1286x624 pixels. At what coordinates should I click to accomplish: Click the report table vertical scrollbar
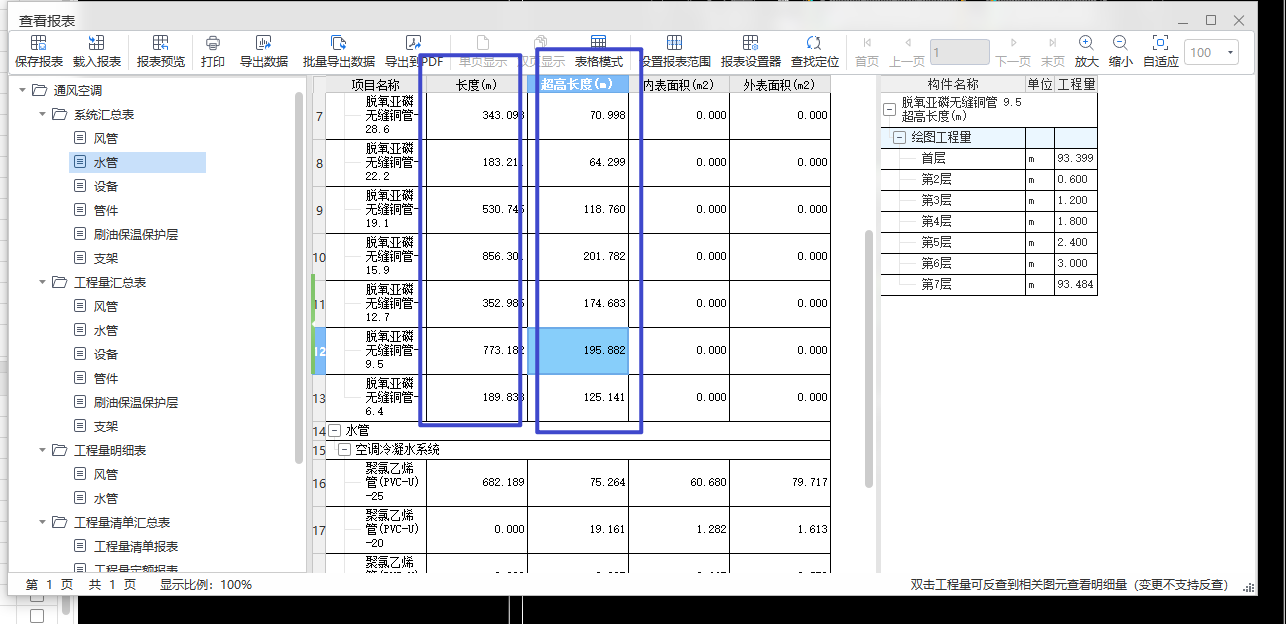tap(869, 360)
